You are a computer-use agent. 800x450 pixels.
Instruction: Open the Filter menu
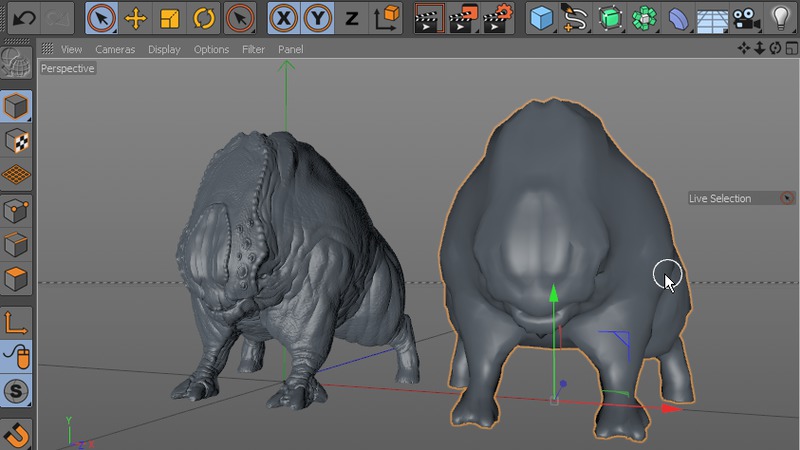click(x=253, y=49)
